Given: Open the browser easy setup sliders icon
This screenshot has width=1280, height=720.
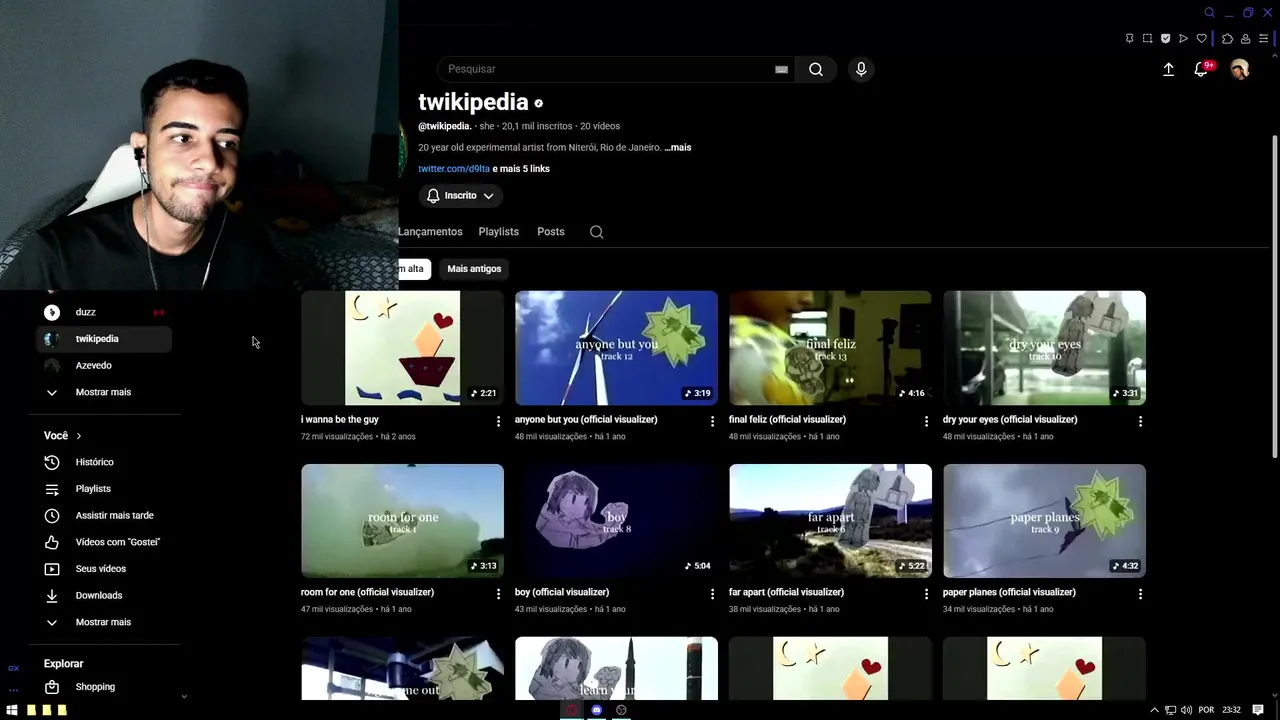Looking at the screenshot, I should tap(1263, 39).
